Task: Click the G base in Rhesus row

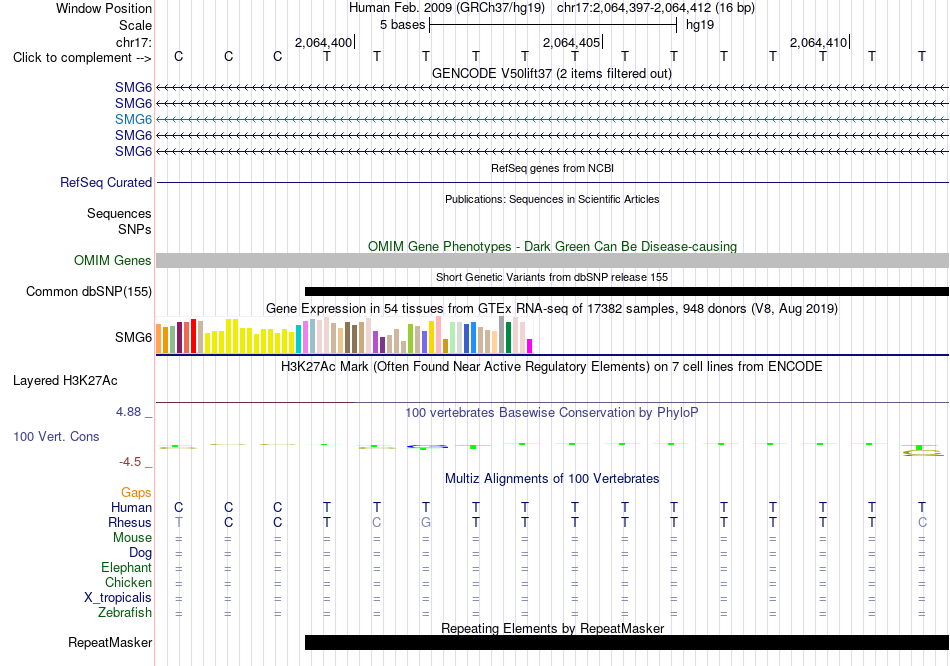Action: (426, 522)
